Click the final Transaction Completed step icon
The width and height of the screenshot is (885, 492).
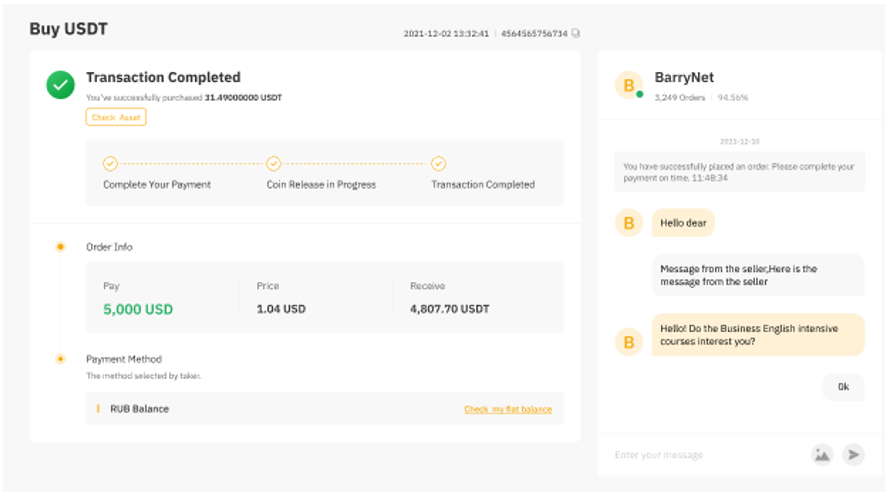coord(438,163)
